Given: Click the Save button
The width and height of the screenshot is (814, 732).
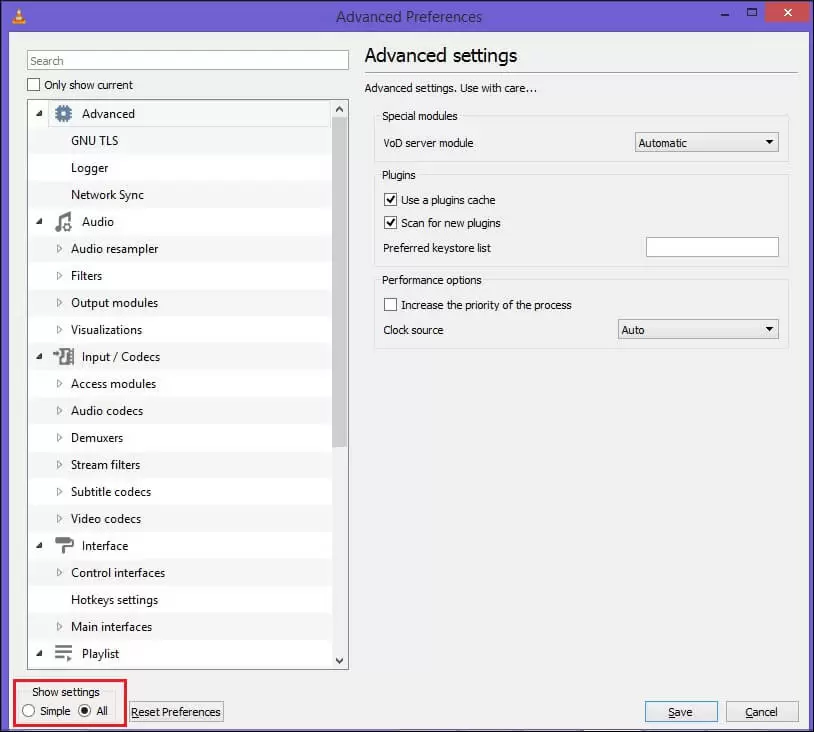Looking at the screenshot, I should click(681, 712).
